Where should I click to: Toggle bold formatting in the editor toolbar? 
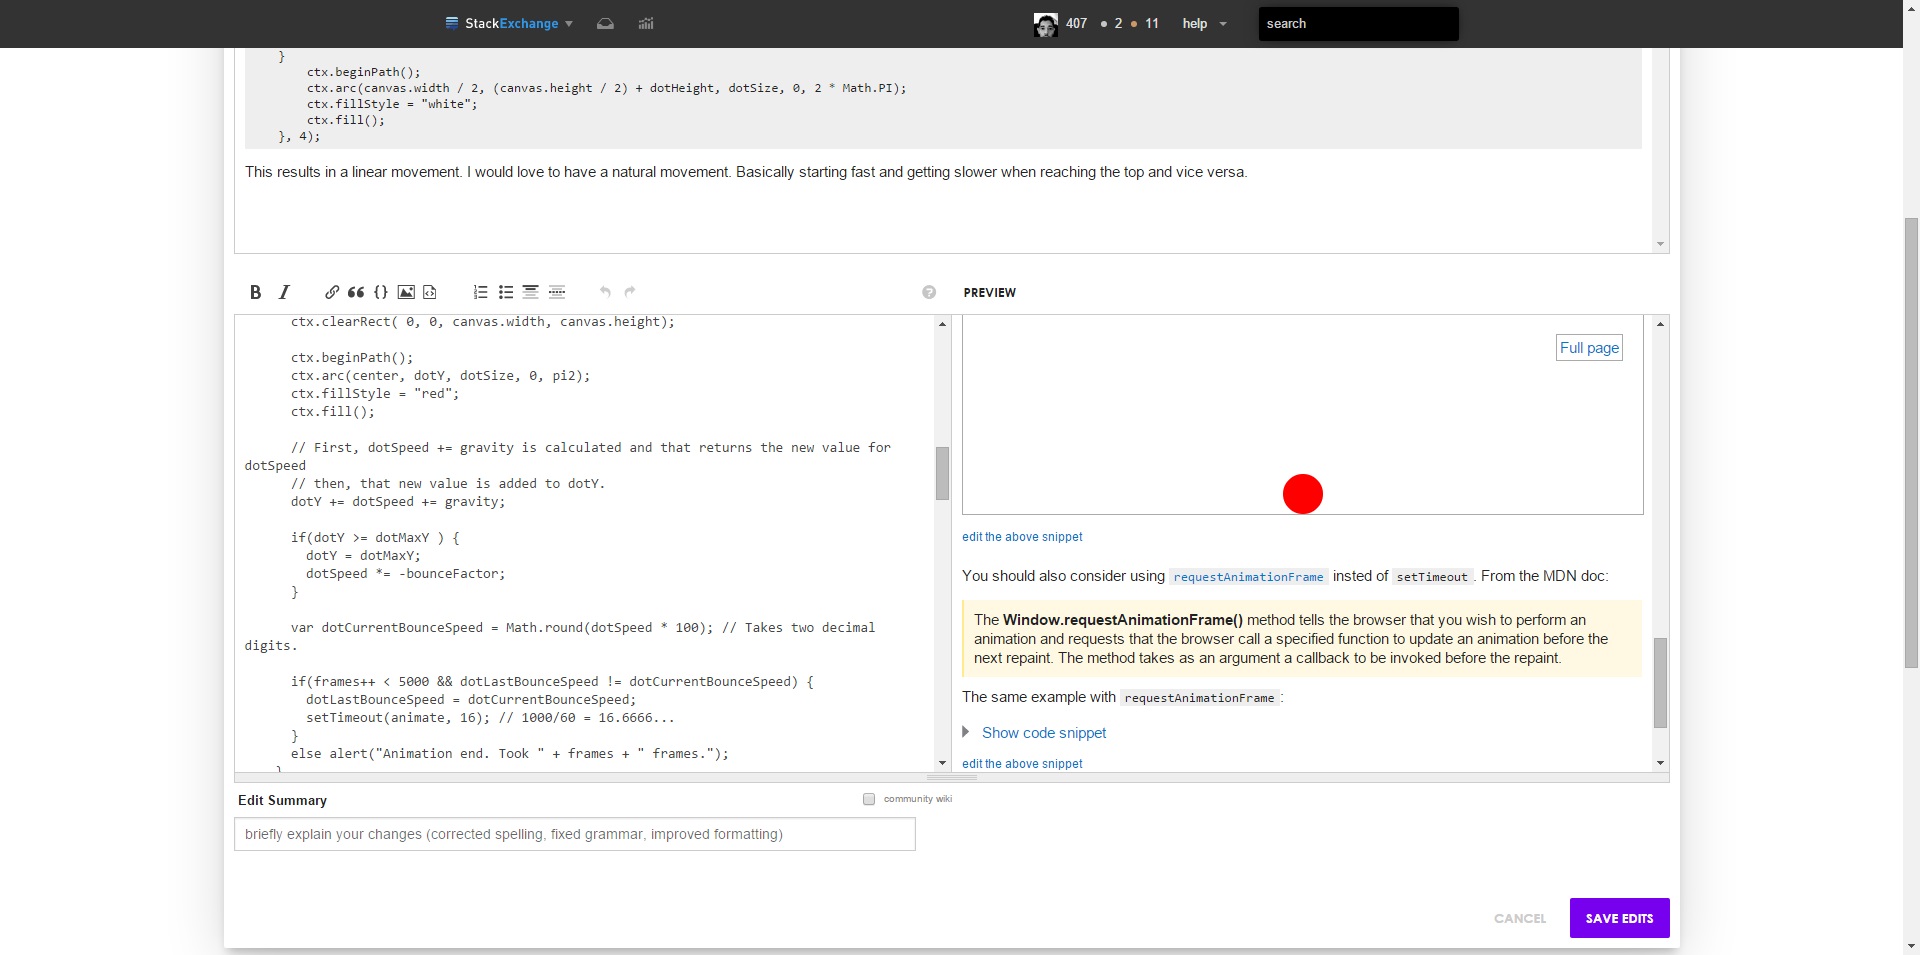click(255, 292)
